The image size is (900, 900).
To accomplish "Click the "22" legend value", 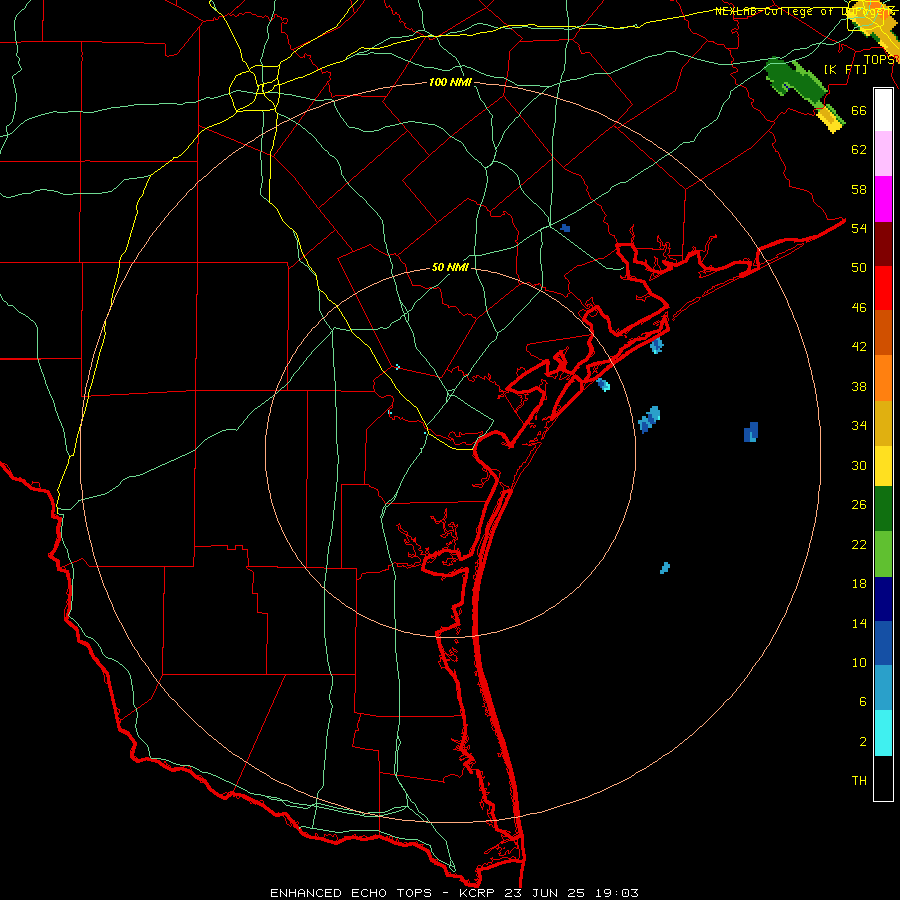I will coord(859,545).
